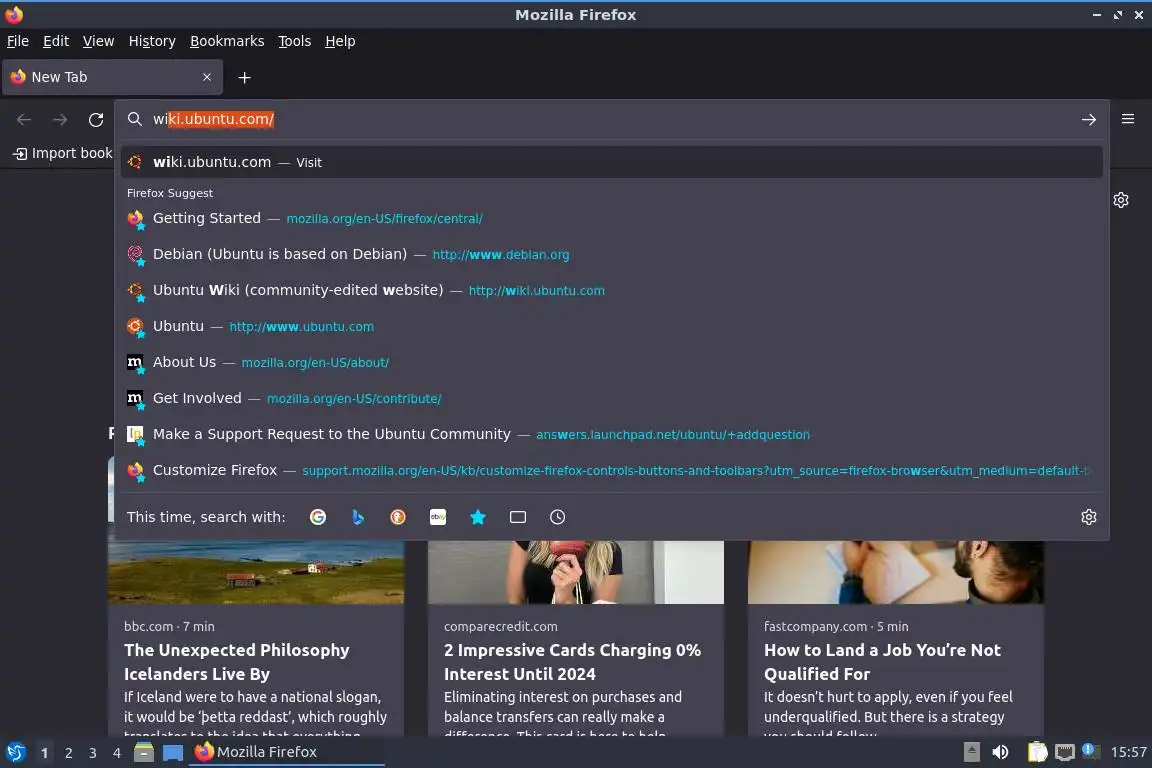Image resolution: width=1152 pixels, height=768 pixels.
Task: Open the Ubuntu Wiki community-edited website suggestion
Action: click(611, 290)
